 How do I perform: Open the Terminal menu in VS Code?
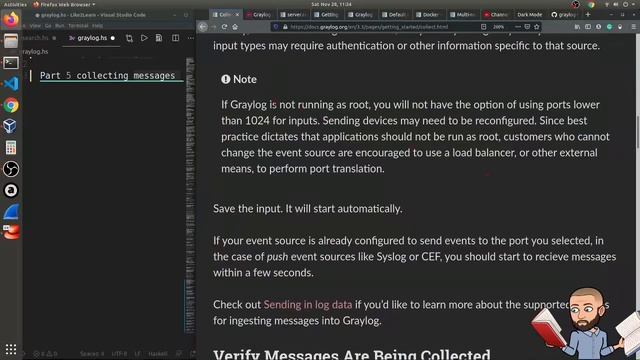[x=78, y=25]
